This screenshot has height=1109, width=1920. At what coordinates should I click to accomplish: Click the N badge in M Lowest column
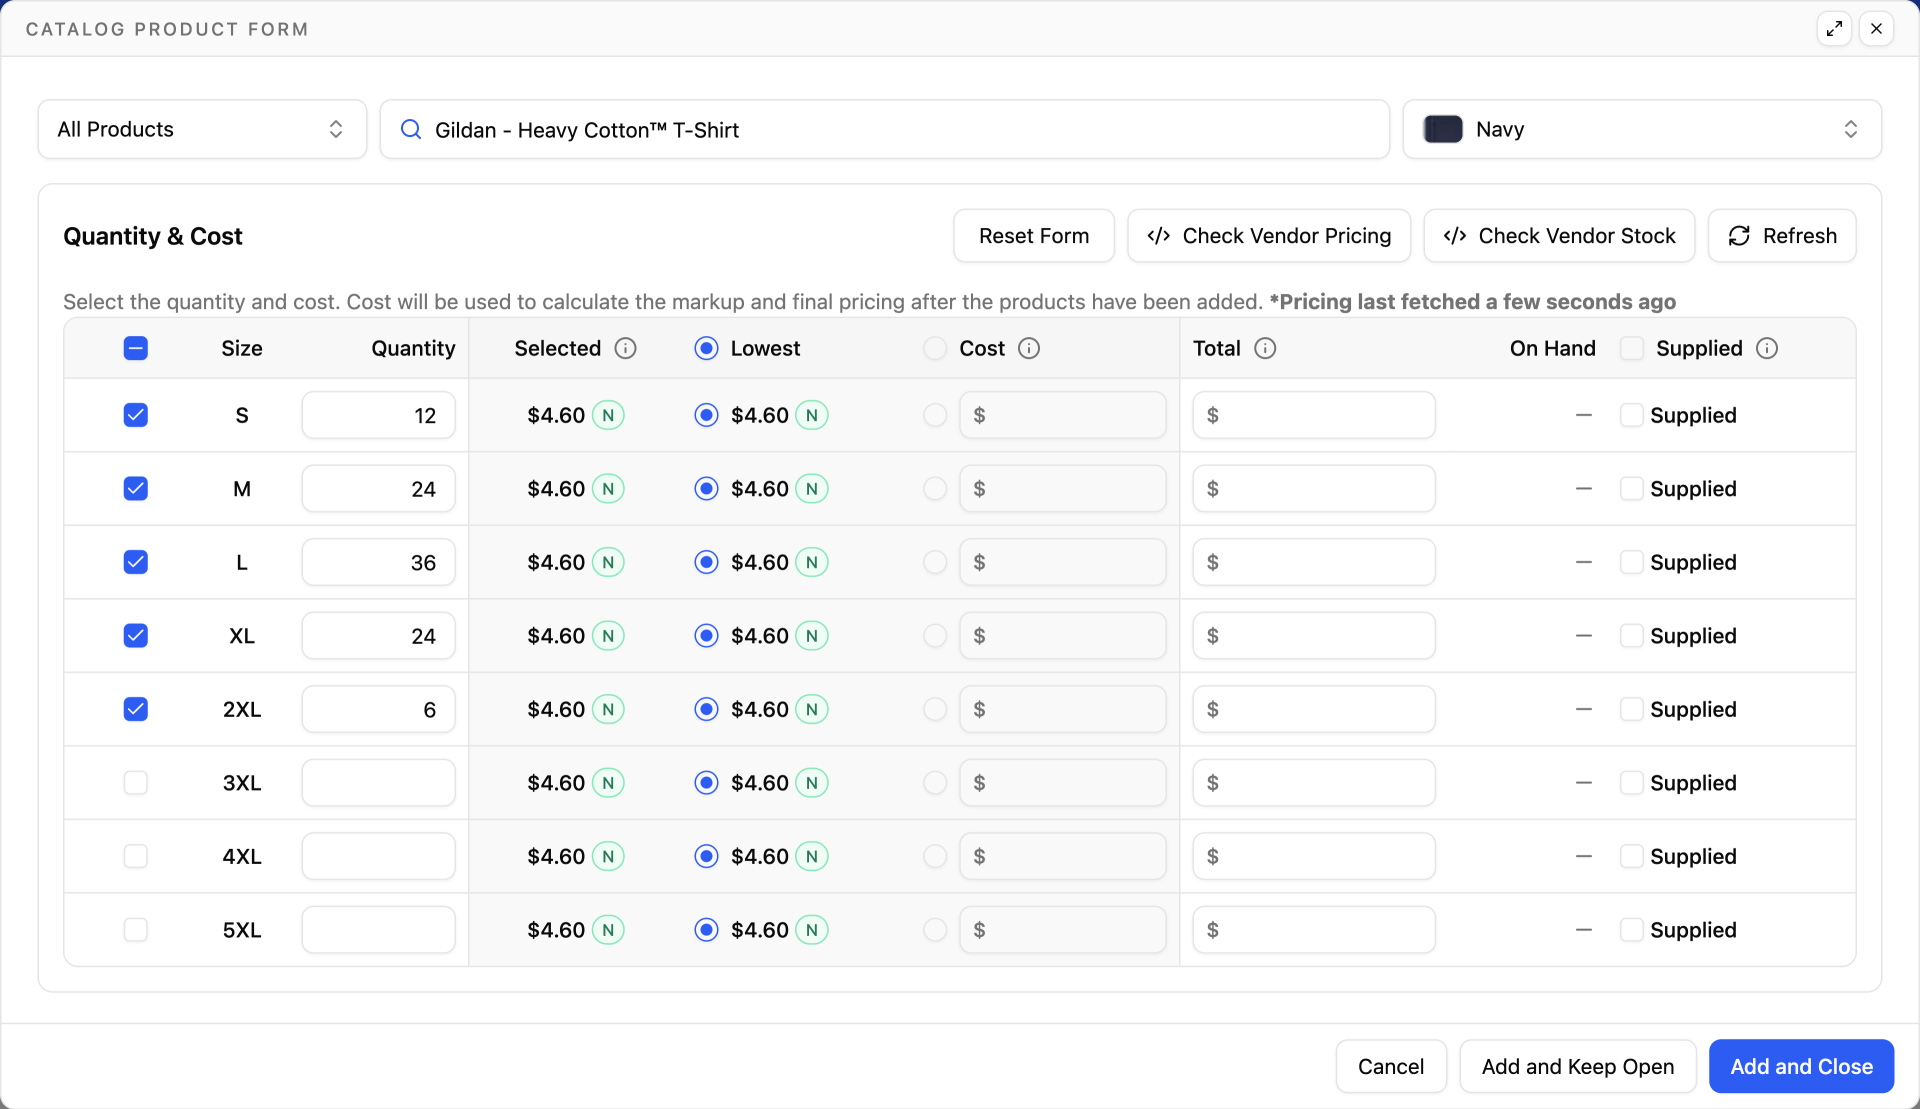tap(812, 489)
